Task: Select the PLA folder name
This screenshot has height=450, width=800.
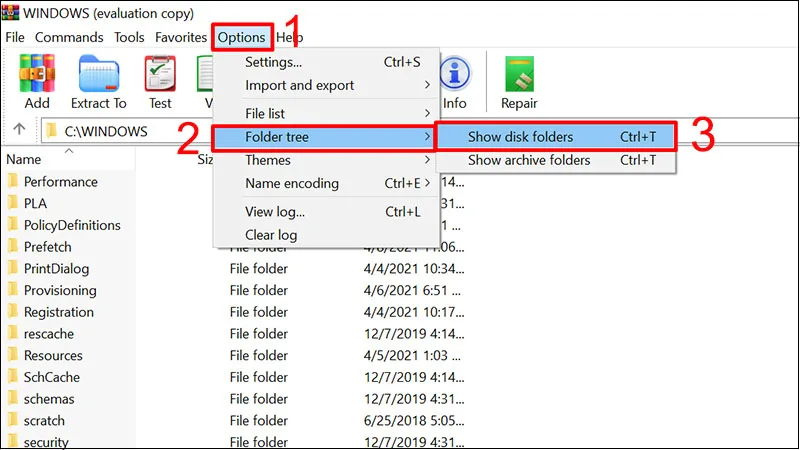Action: coord(35,203)
